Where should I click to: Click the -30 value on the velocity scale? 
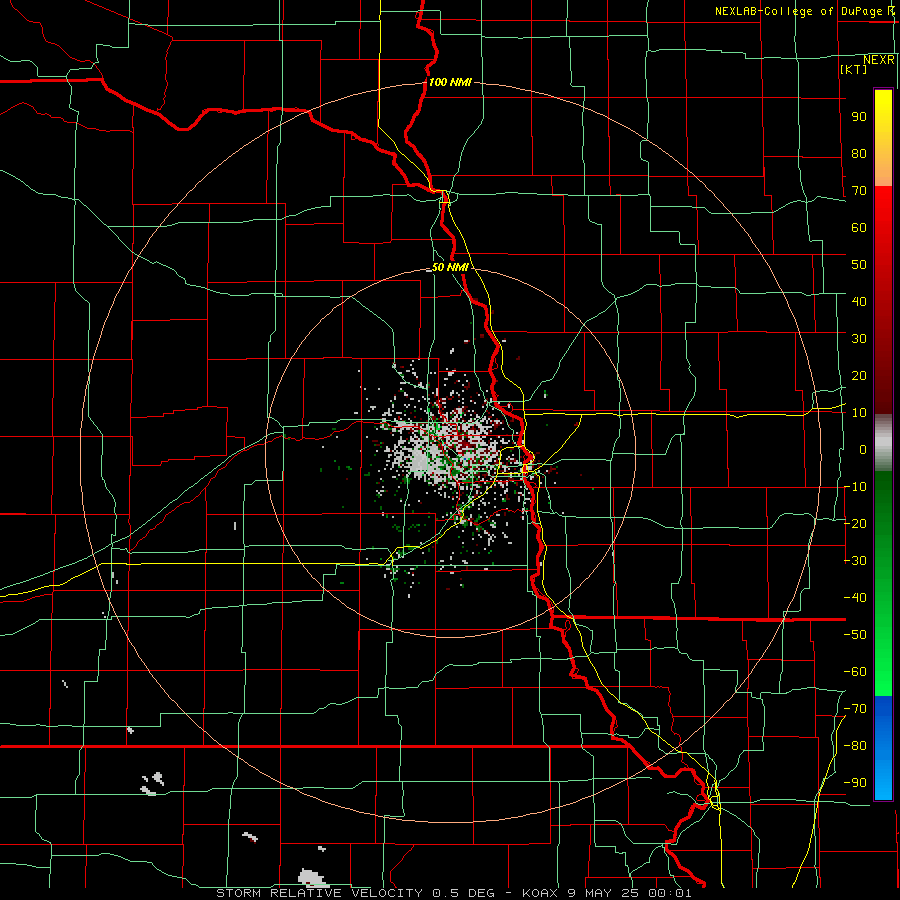click(855, 561)
